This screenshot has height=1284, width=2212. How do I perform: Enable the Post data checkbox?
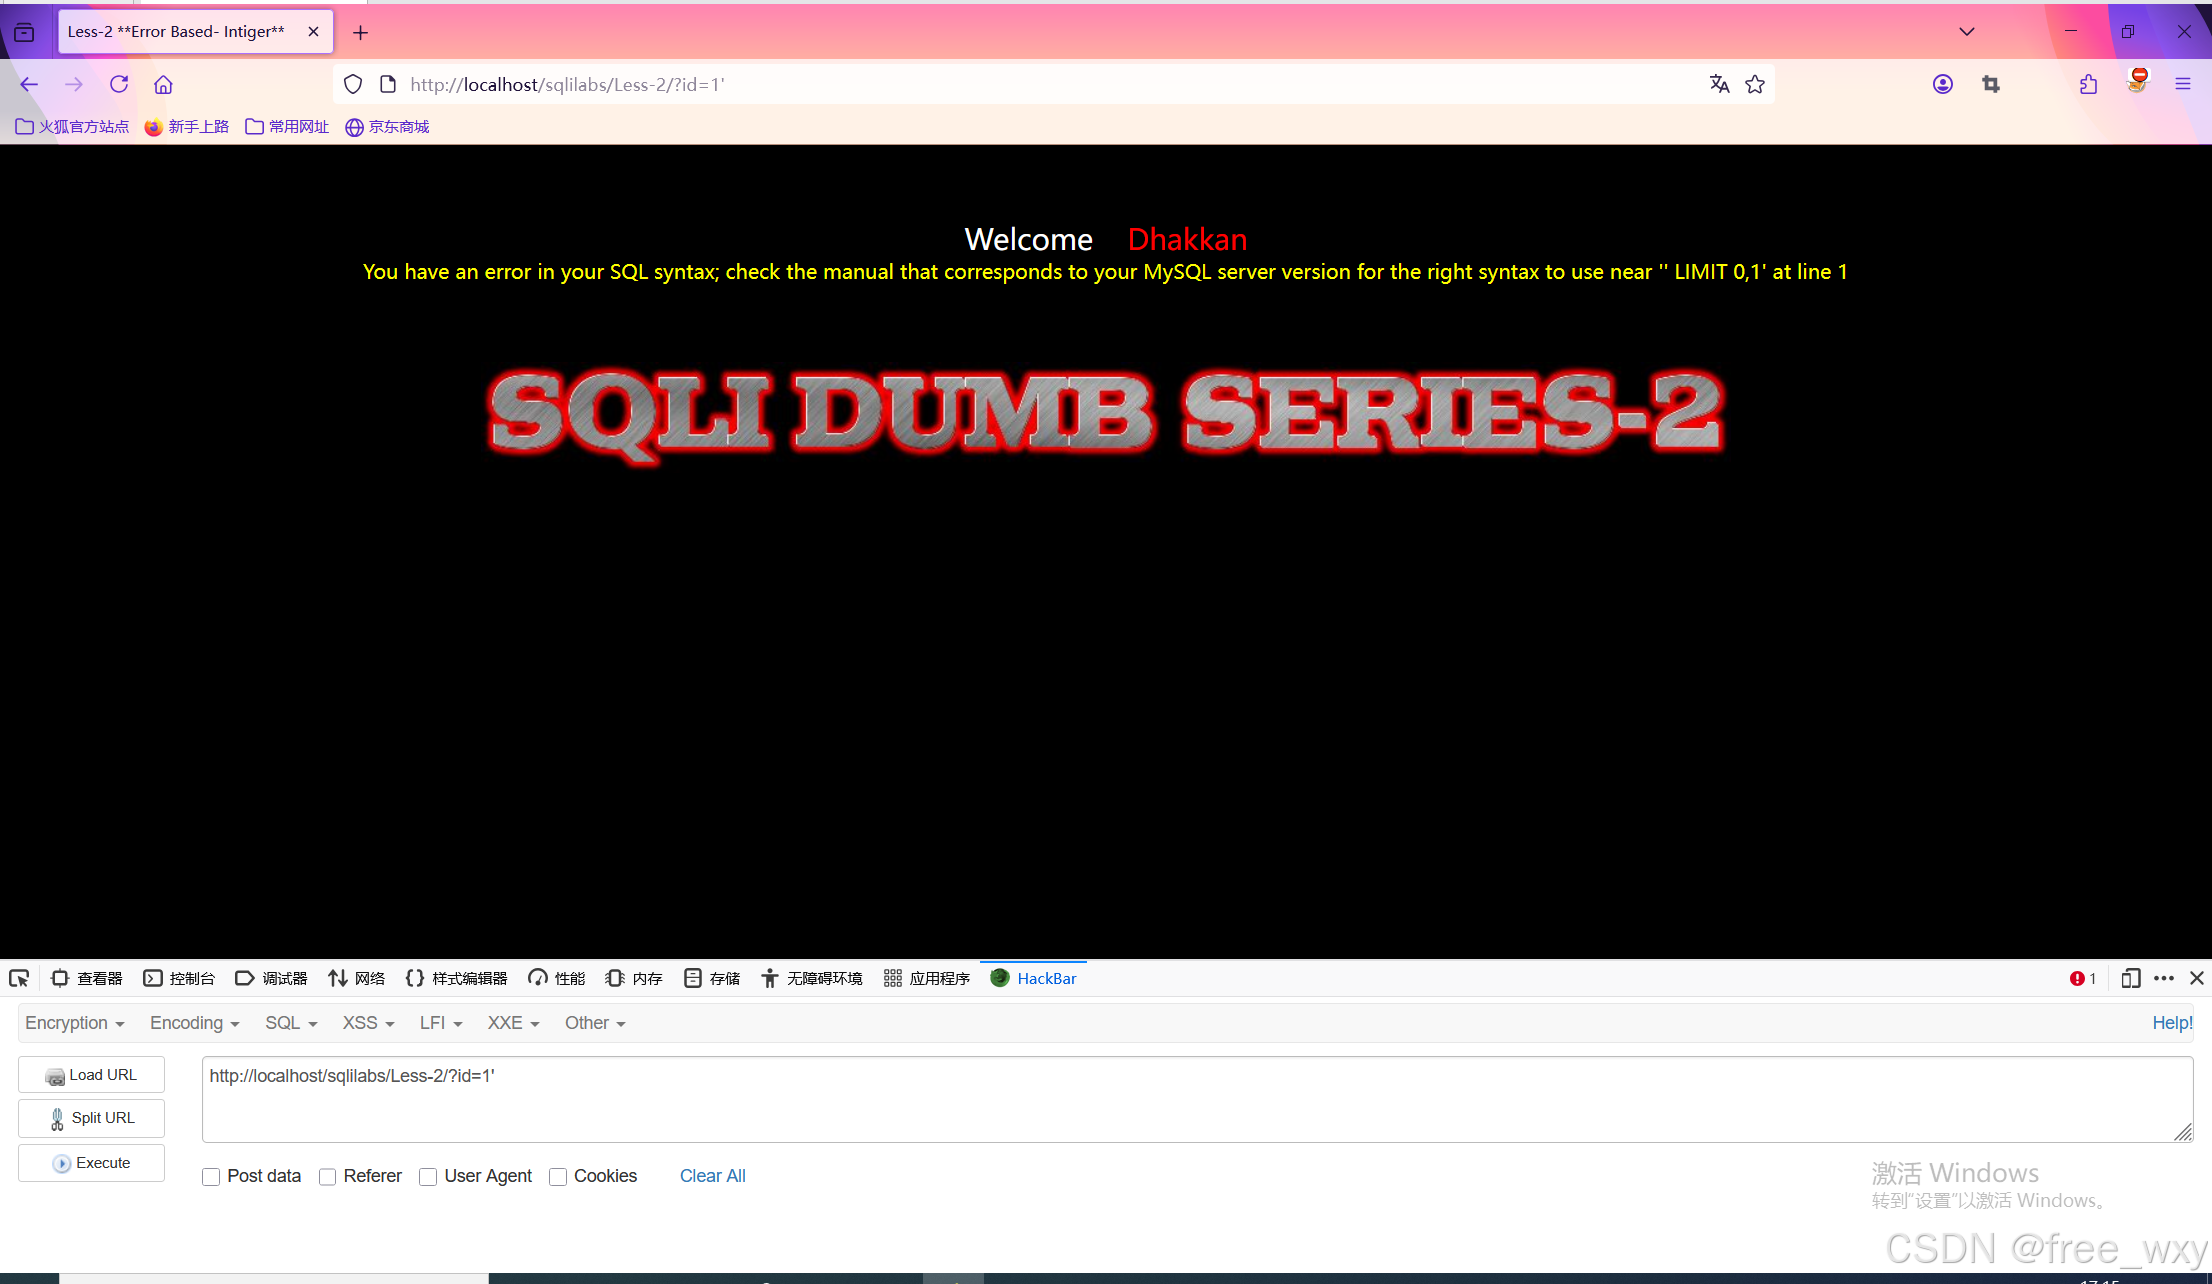click(211, 1177)
